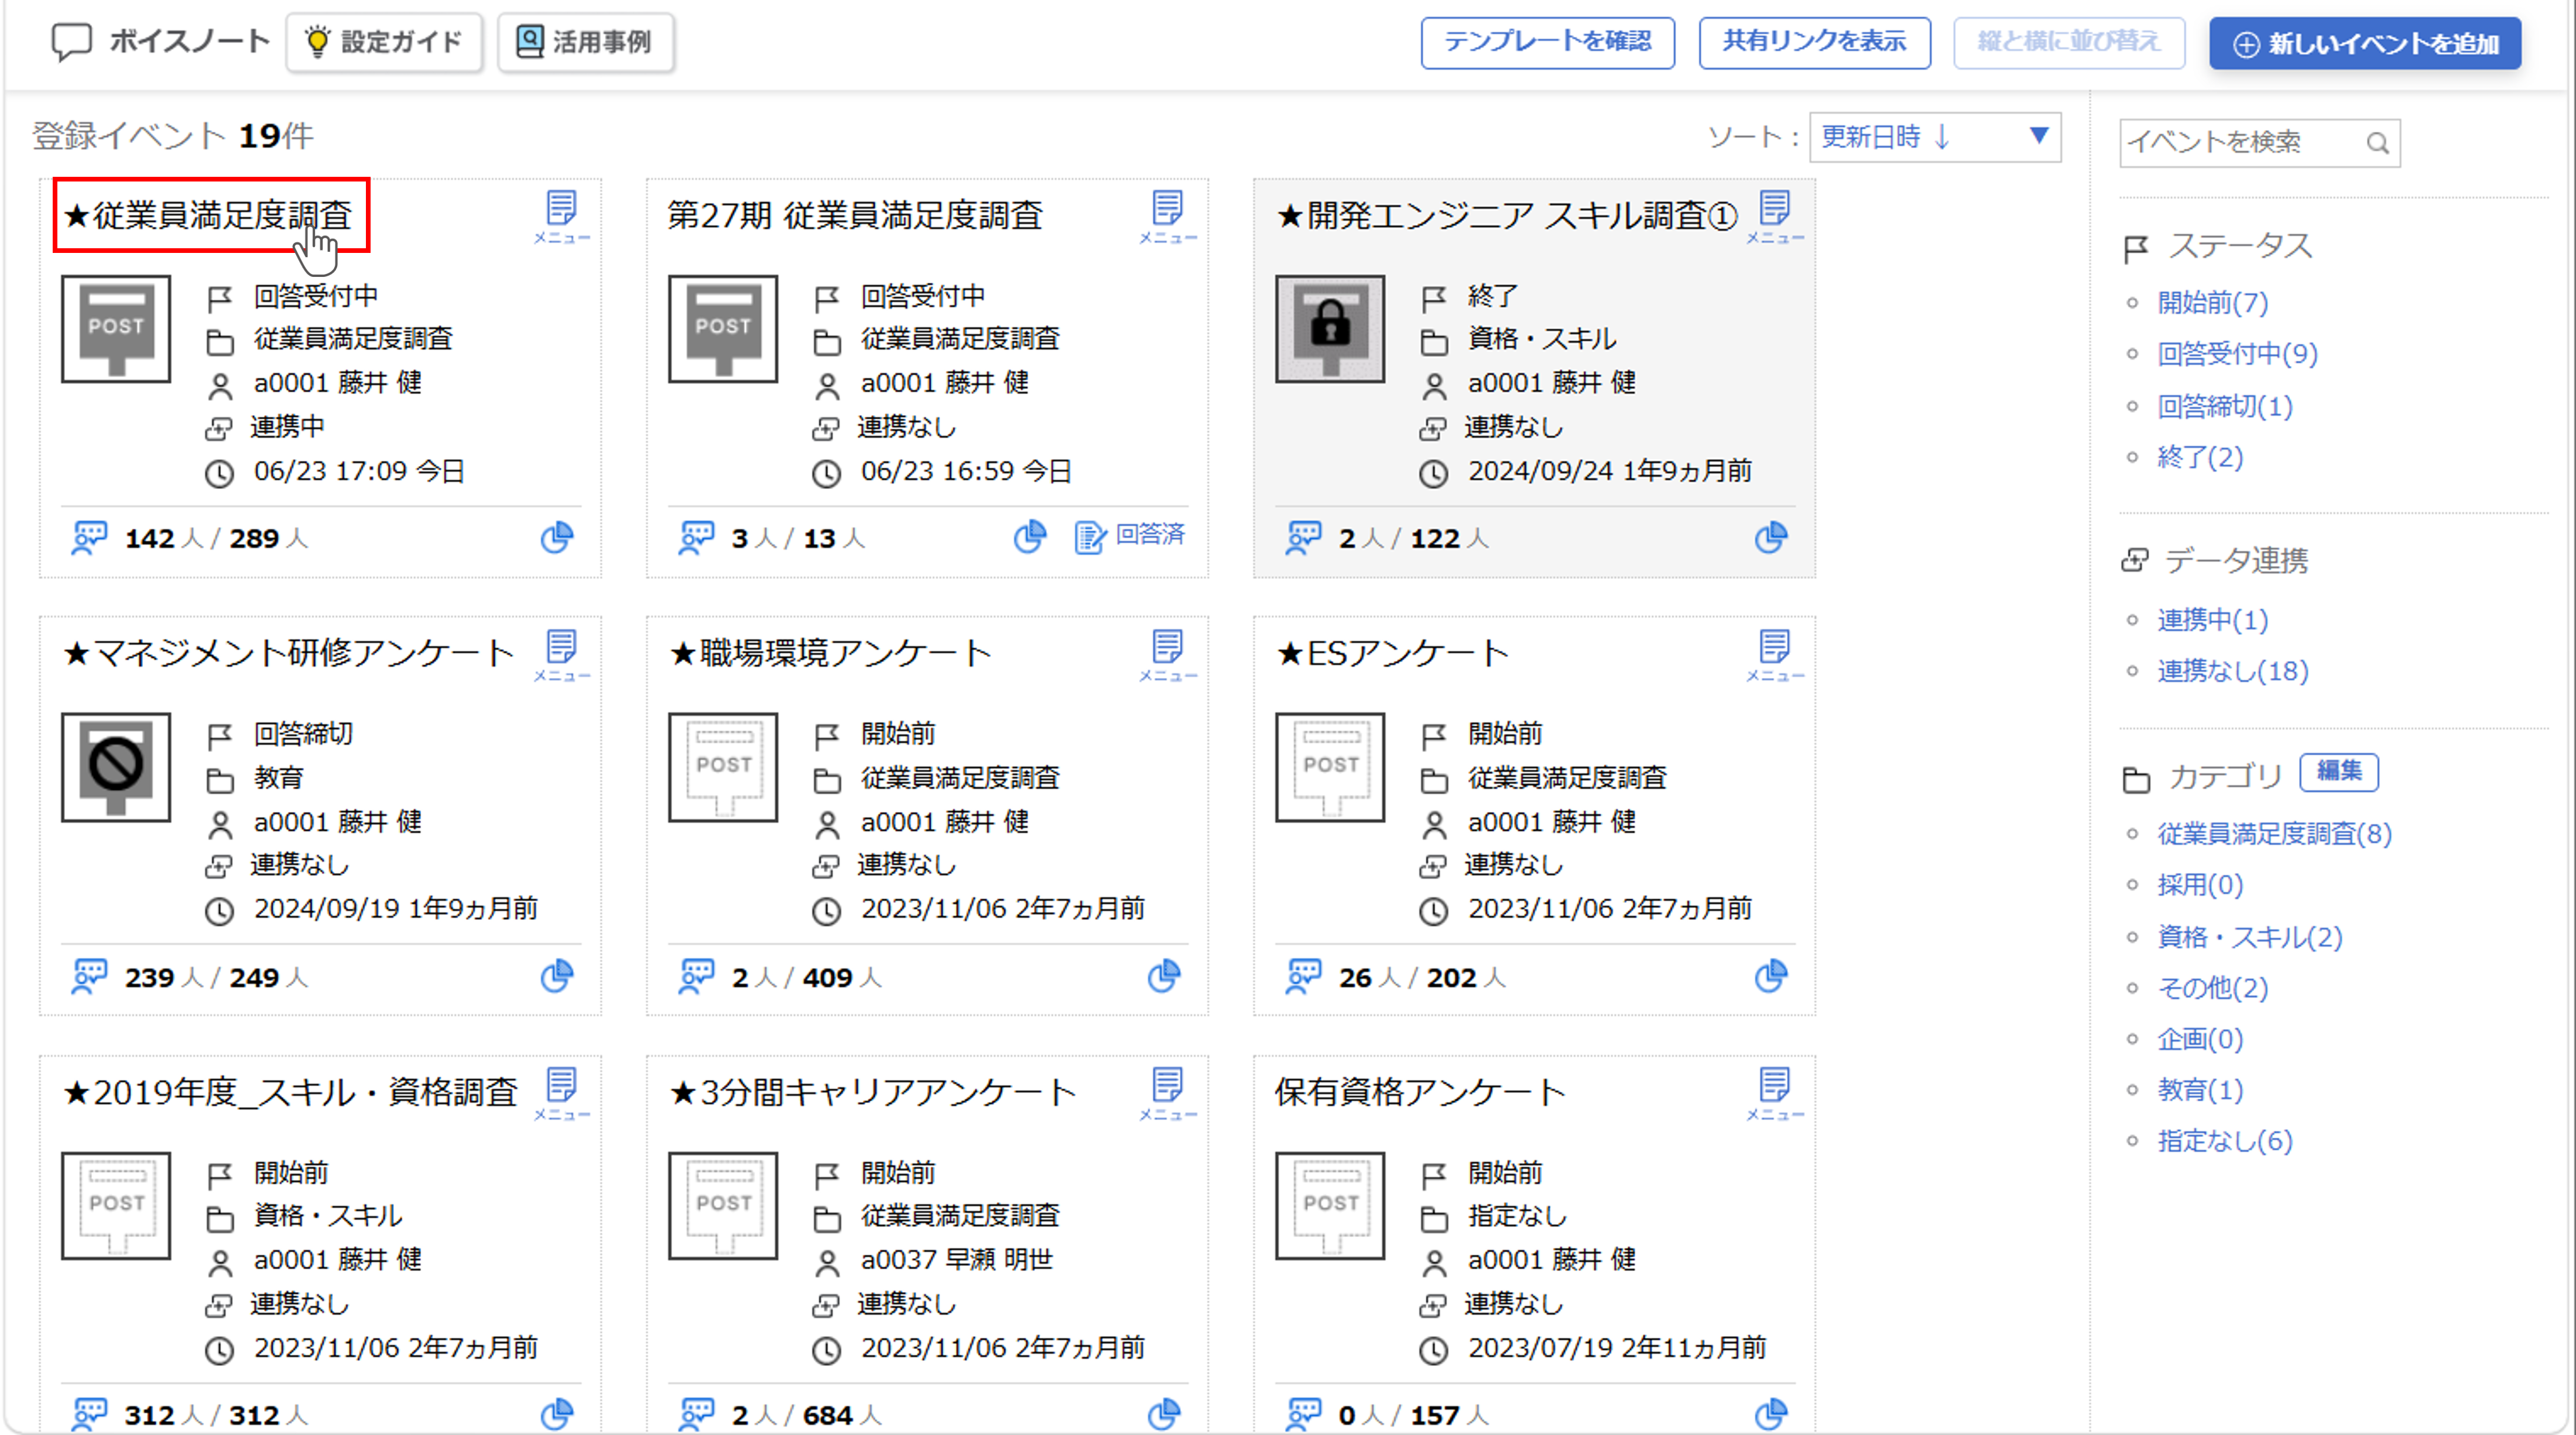Filter by category 企画(0)
2576x1435 pixels.
point(2200,1039)
